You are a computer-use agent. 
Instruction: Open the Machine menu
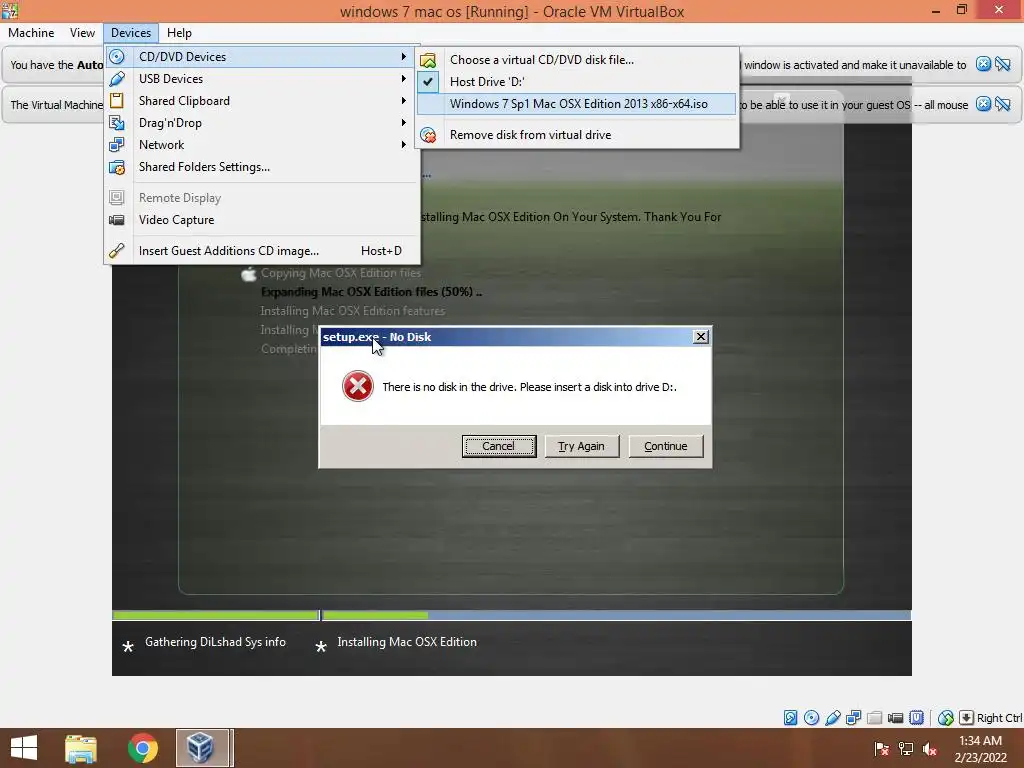pyautogui.click(x=31, y=33)
